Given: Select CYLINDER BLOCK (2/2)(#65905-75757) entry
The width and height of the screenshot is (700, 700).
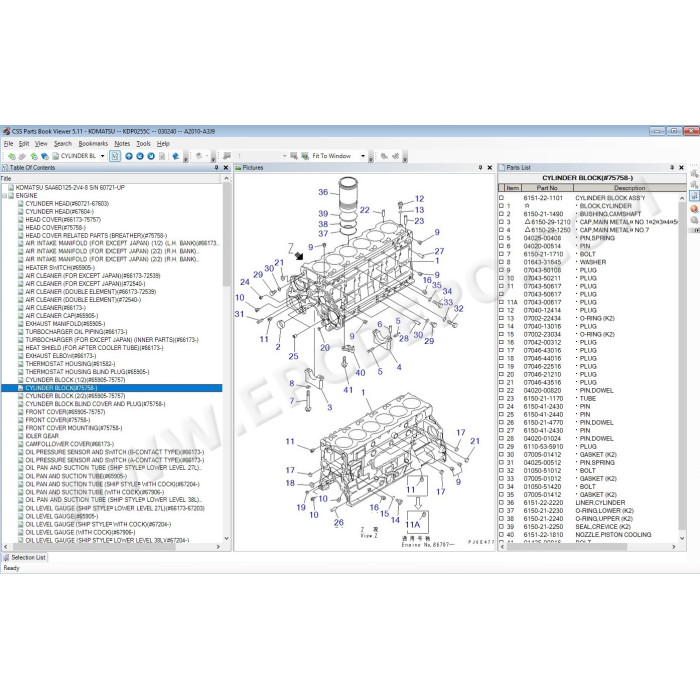Looking at the screenshot, I should 75,396.
